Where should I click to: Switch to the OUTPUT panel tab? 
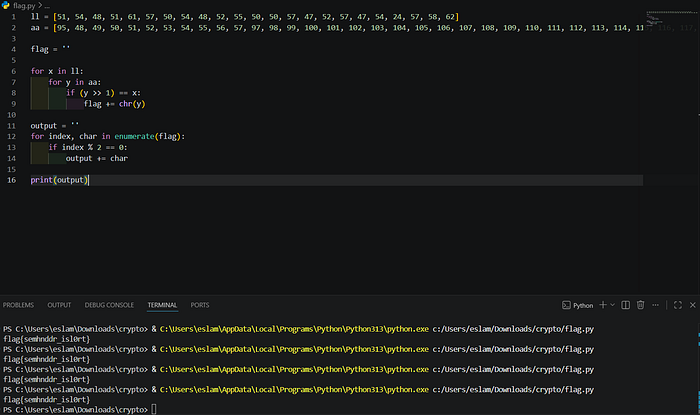pyautogui.click(x=59, y=305)
